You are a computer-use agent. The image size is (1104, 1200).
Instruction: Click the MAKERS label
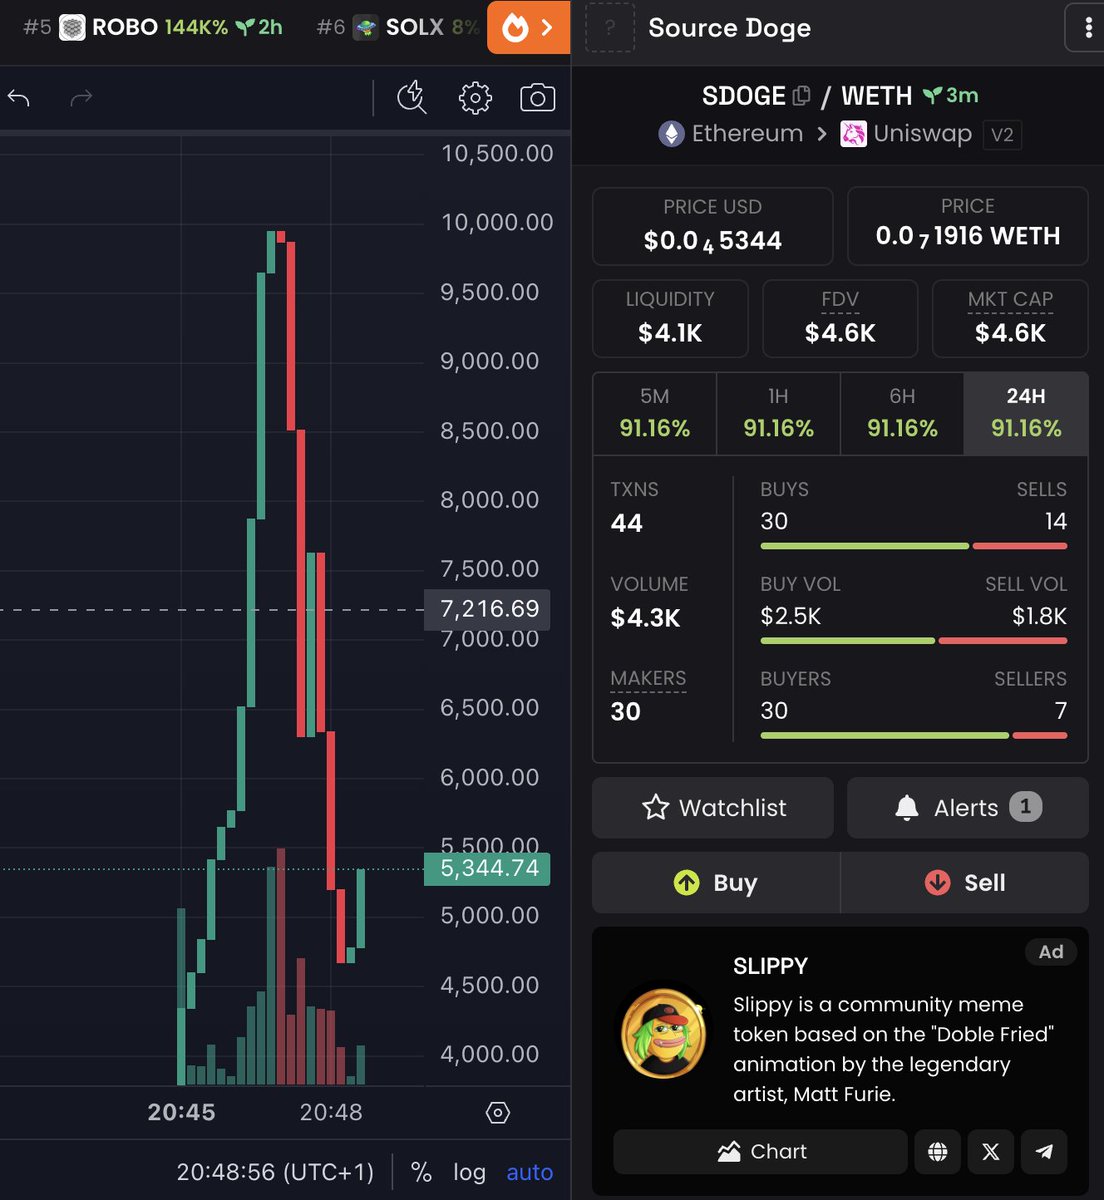(x=648, y=678)
